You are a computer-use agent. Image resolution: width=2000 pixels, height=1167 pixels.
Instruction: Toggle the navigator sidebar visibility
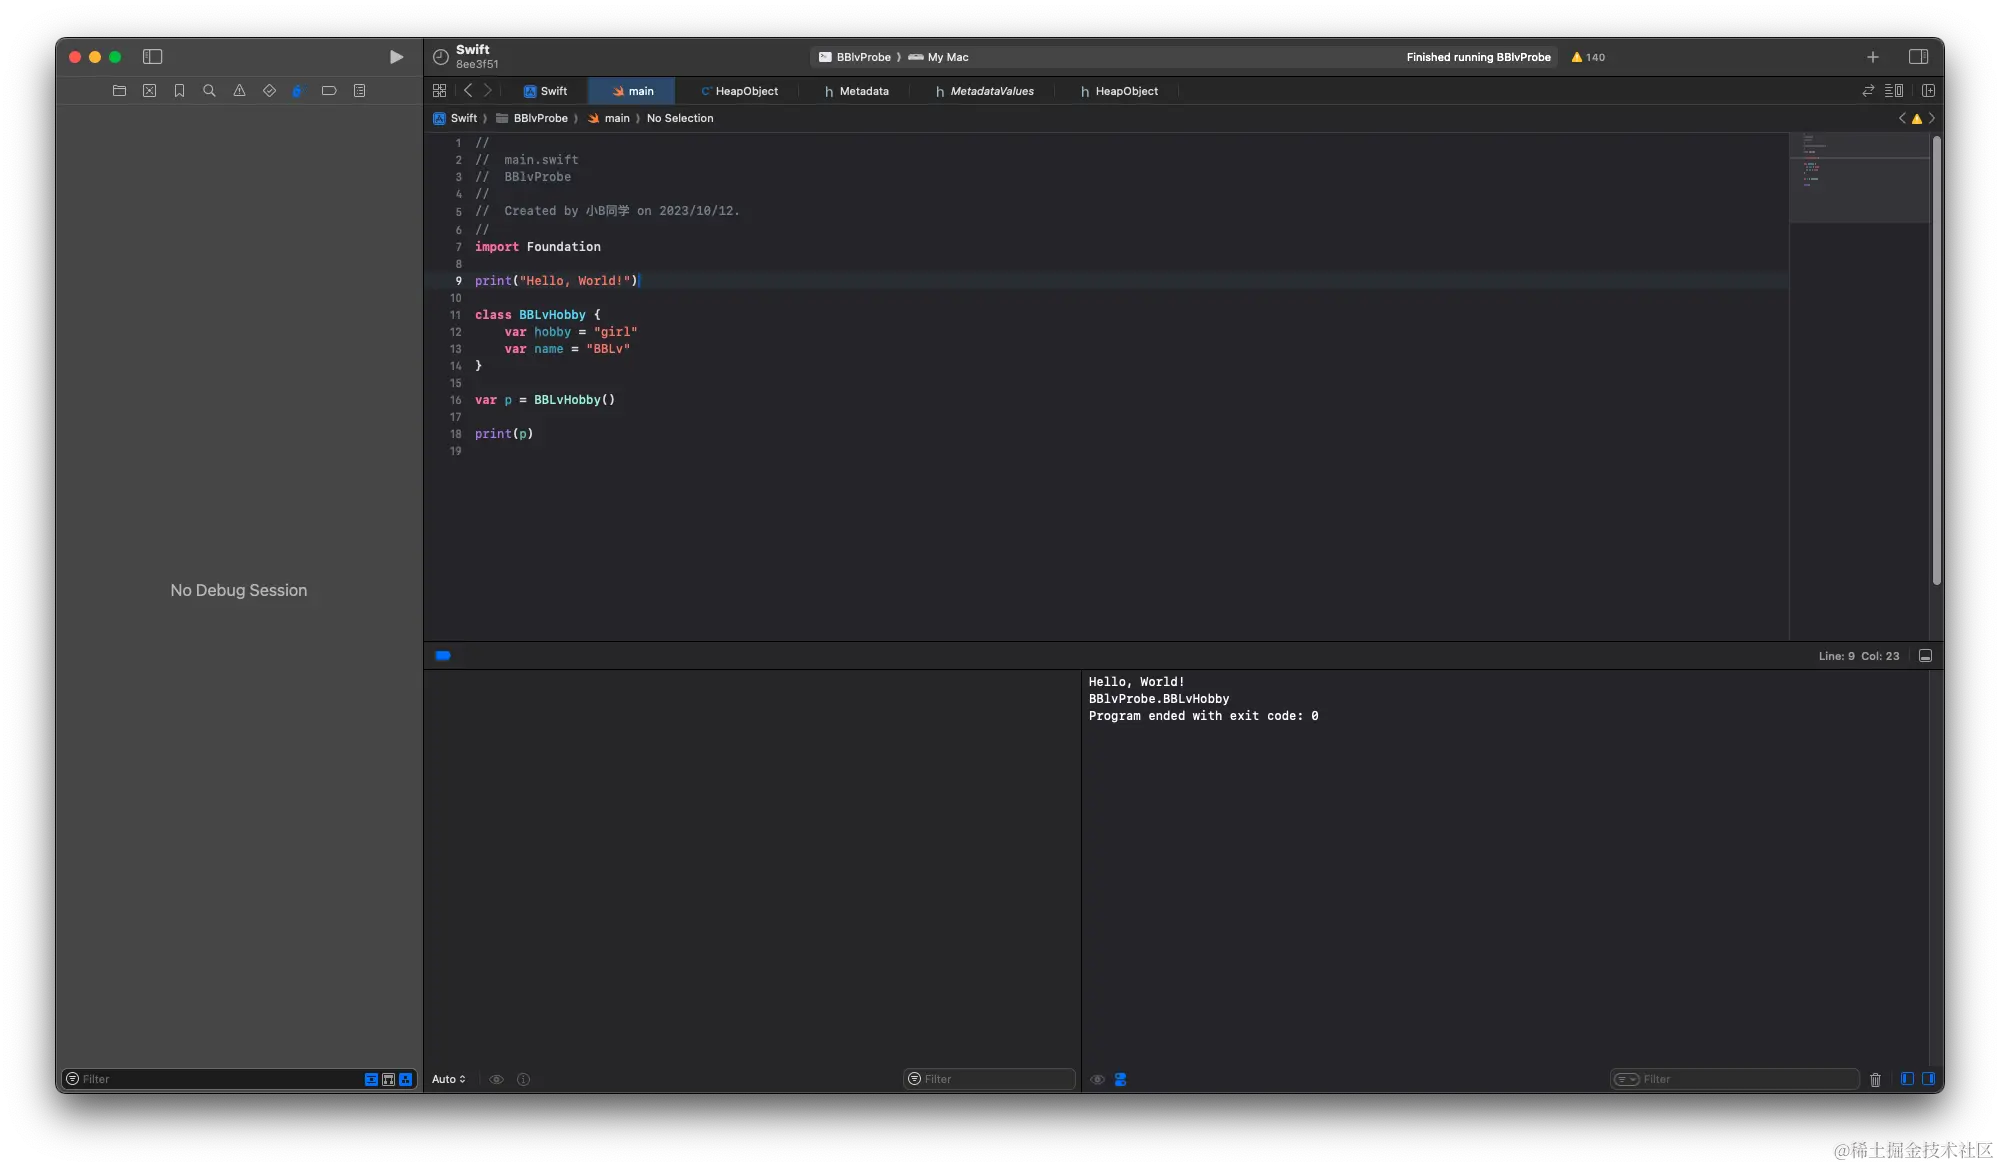[x=152, y=57]
